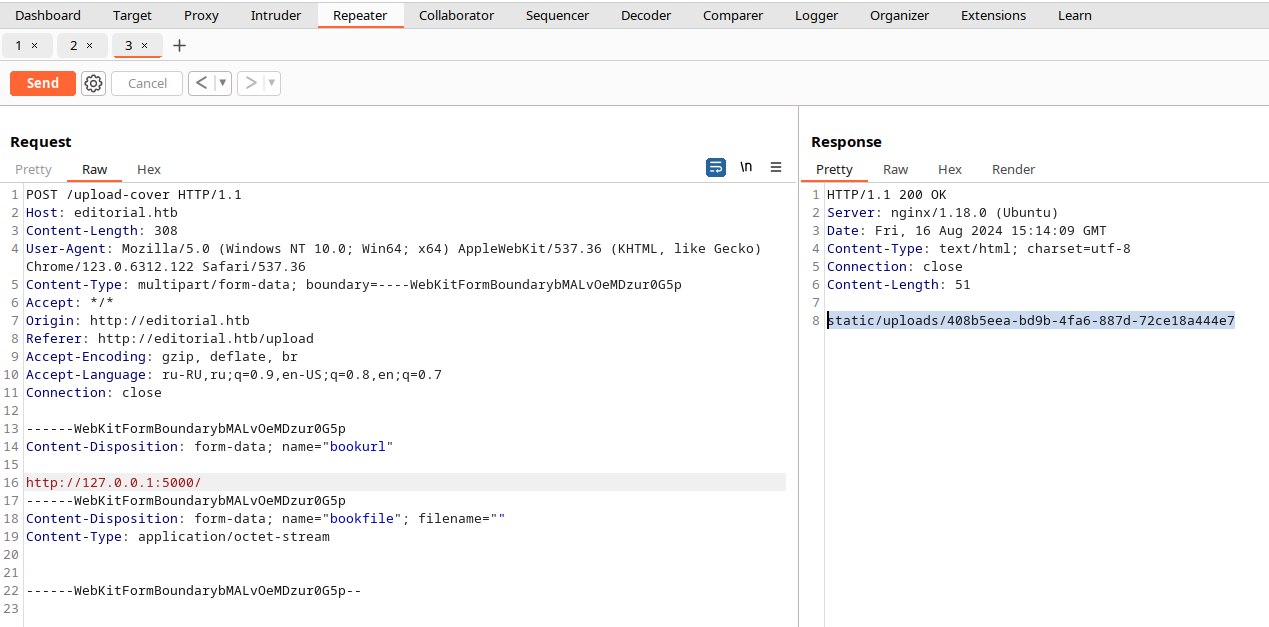The width and height of the screenshot is (1269, 627).
Task: Click the Server: nginx/1.18.0 response header
Action: pos(942,213)
